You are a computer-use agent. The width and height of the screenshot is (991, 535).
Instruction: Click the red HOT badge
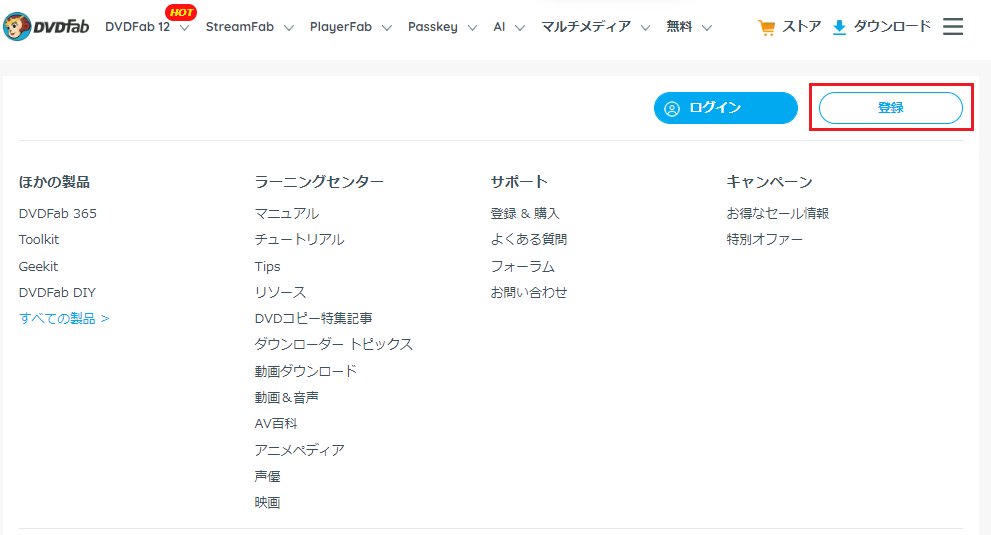click(181, 12)
